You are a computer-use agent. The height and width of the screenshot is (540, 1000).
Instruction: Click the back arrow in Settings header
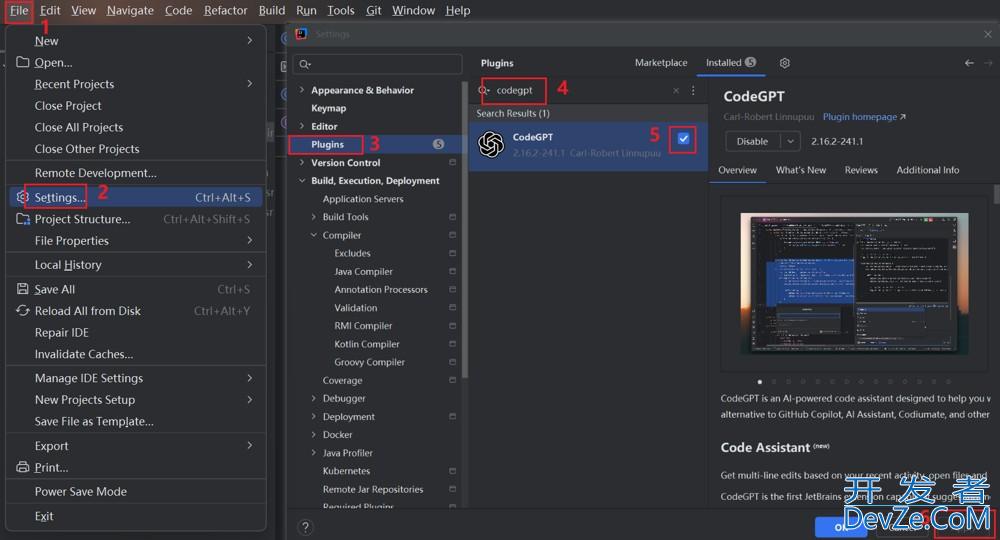pos(969,62)
